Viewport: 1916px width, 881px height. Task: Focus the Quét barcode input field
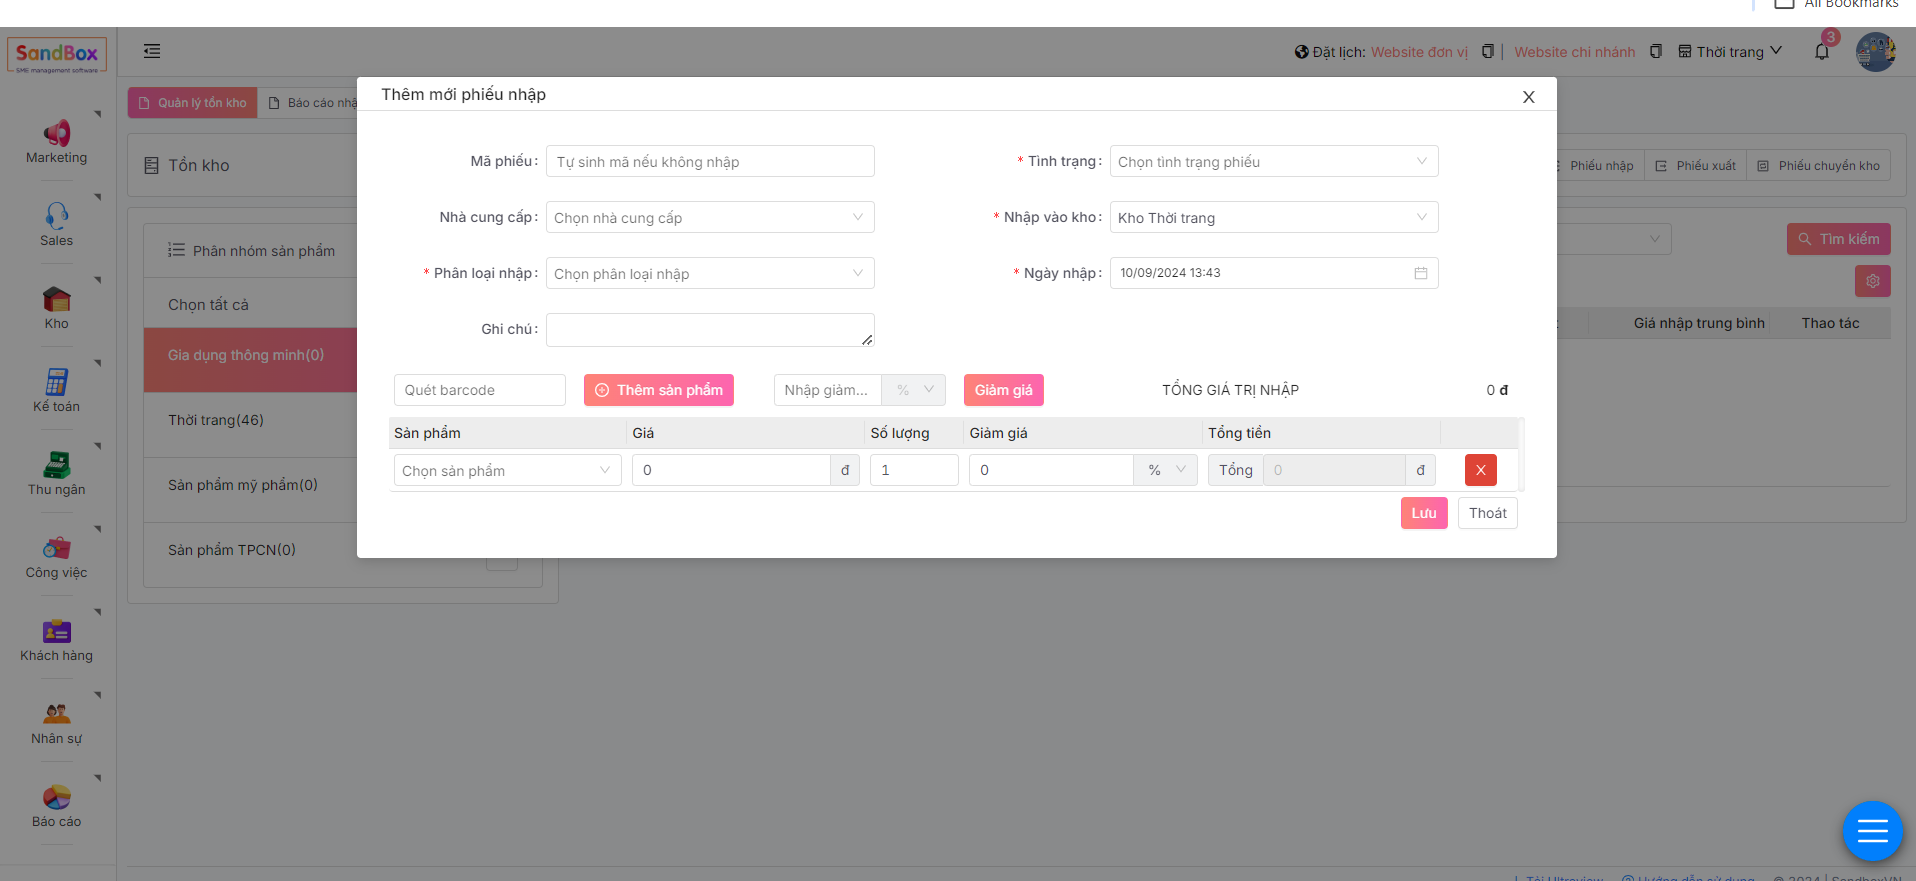pos(479,390)
